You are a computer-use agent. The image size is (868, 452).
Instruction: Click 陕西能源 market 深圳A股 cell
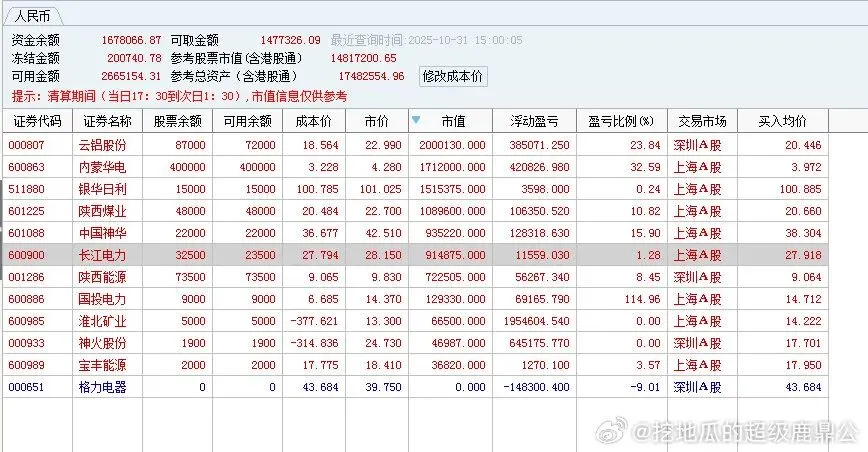[698, 277]
